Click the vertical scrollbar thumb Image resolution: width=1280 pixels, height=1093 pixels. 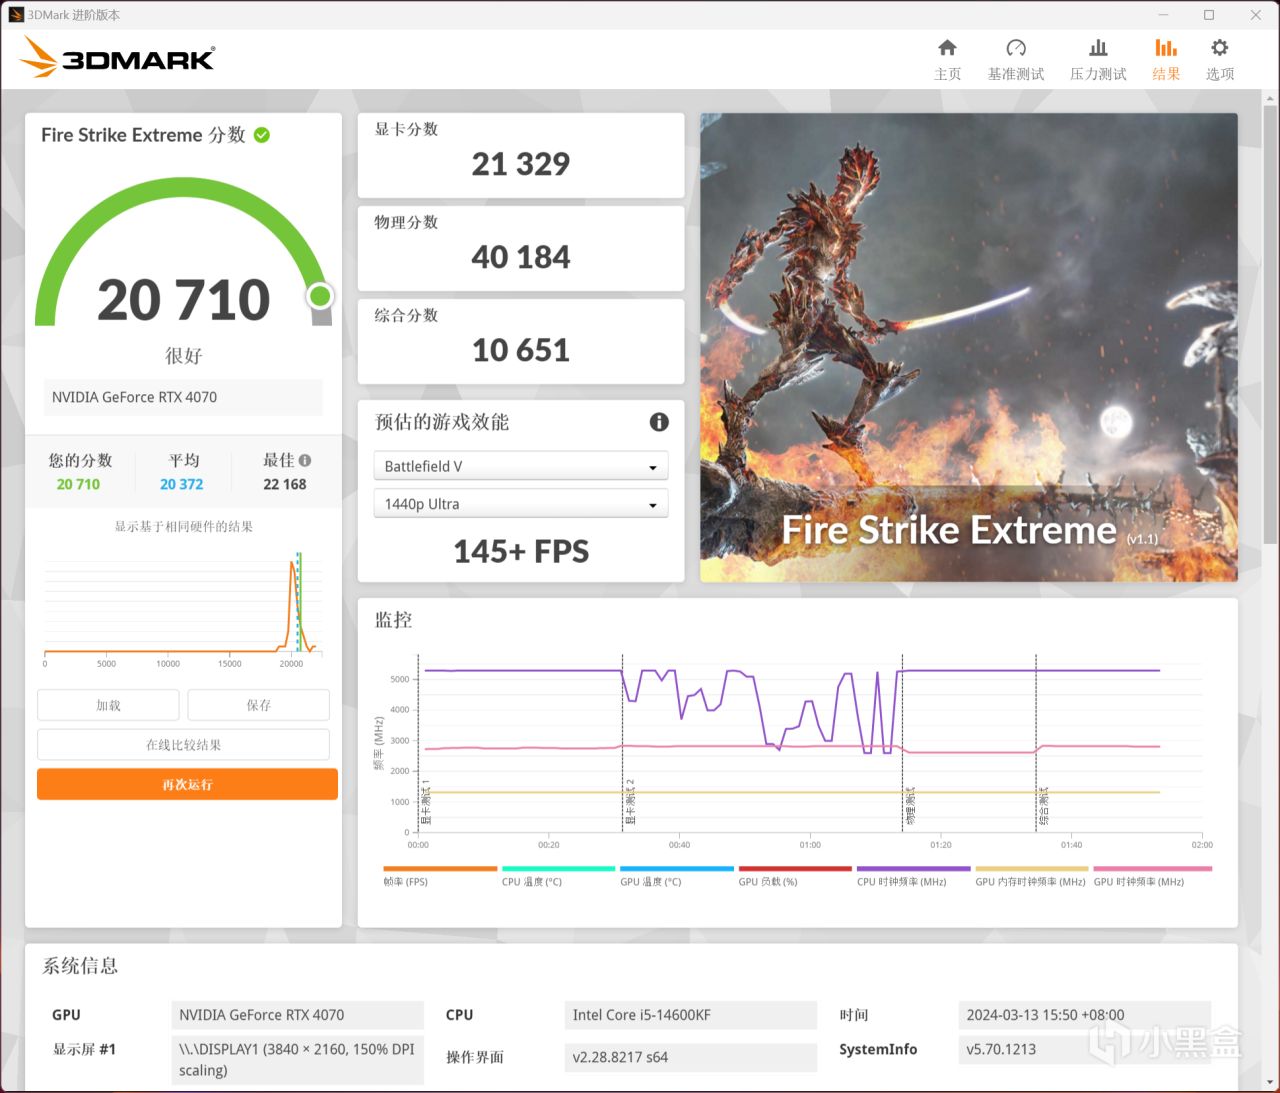pos(1271,325)
